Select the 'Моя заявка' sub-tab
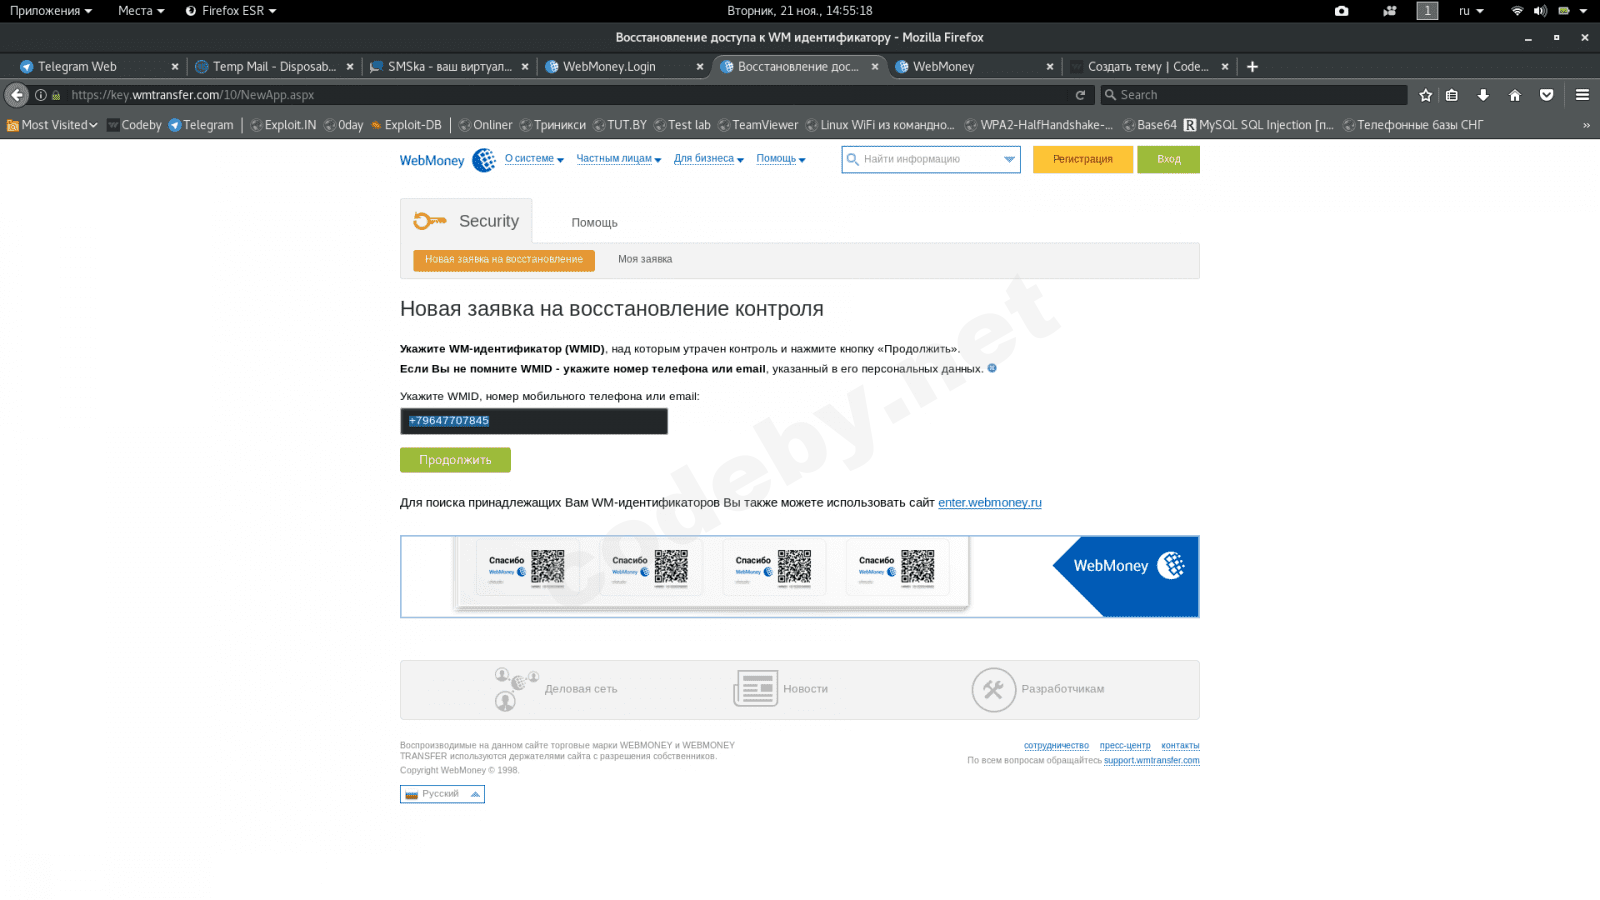 pyautogui.click(x=645, y=259)
